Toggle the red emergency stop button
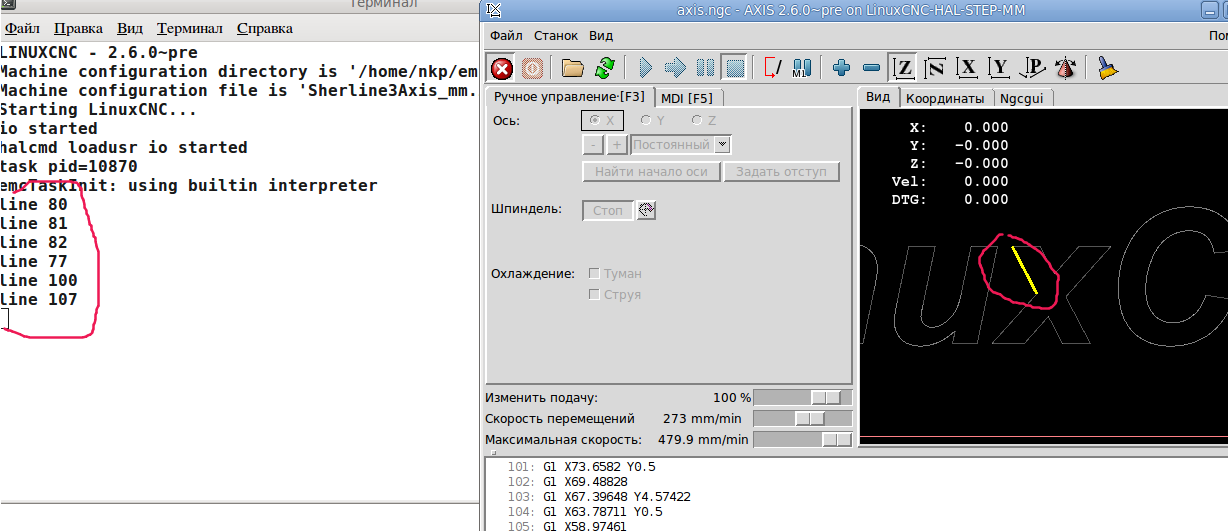Screen dimensions: 1228x531 pyautogui.click(x=502, y=68)
